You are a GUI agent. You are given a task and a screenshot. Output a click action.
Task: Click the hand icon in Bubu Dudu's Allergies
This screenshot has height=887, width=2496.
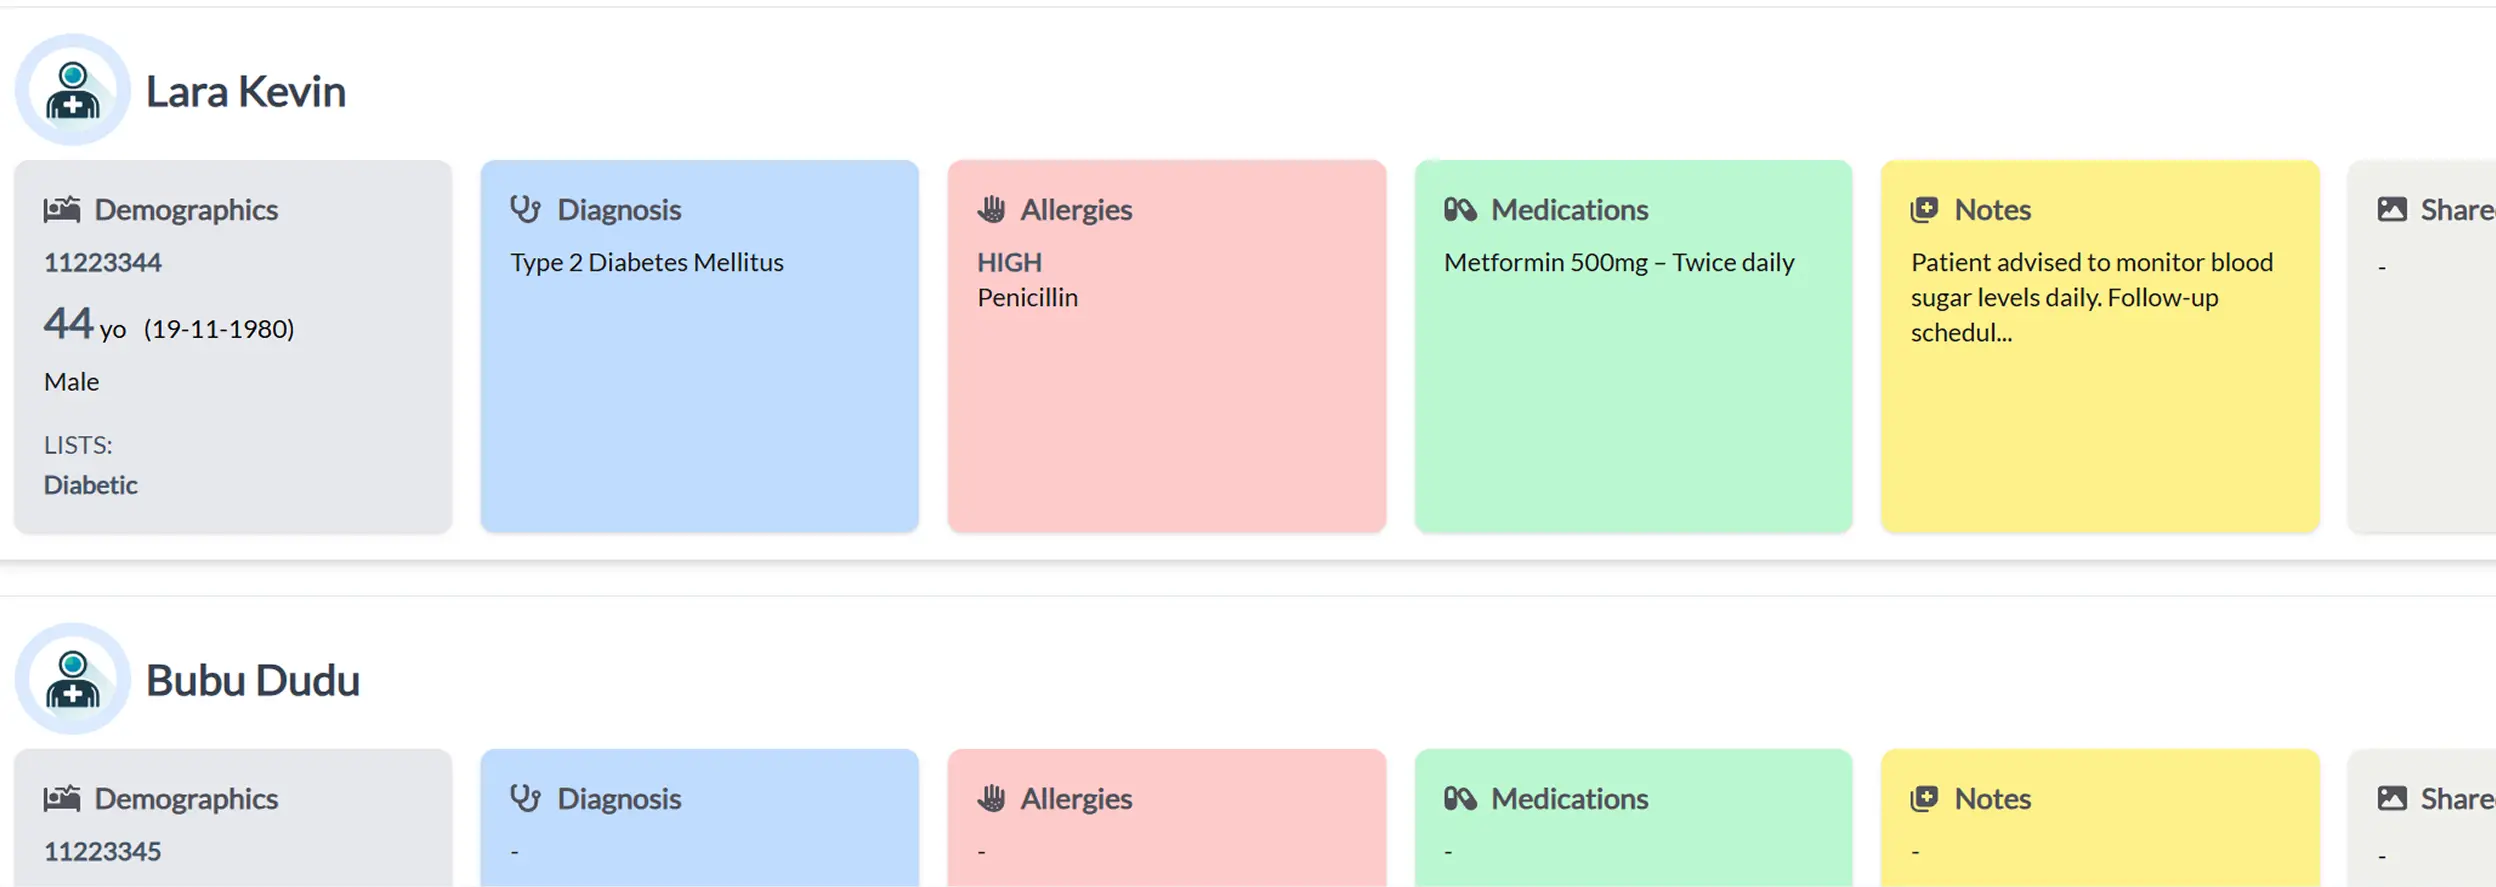pyautogui.click(x=991, y=799)
